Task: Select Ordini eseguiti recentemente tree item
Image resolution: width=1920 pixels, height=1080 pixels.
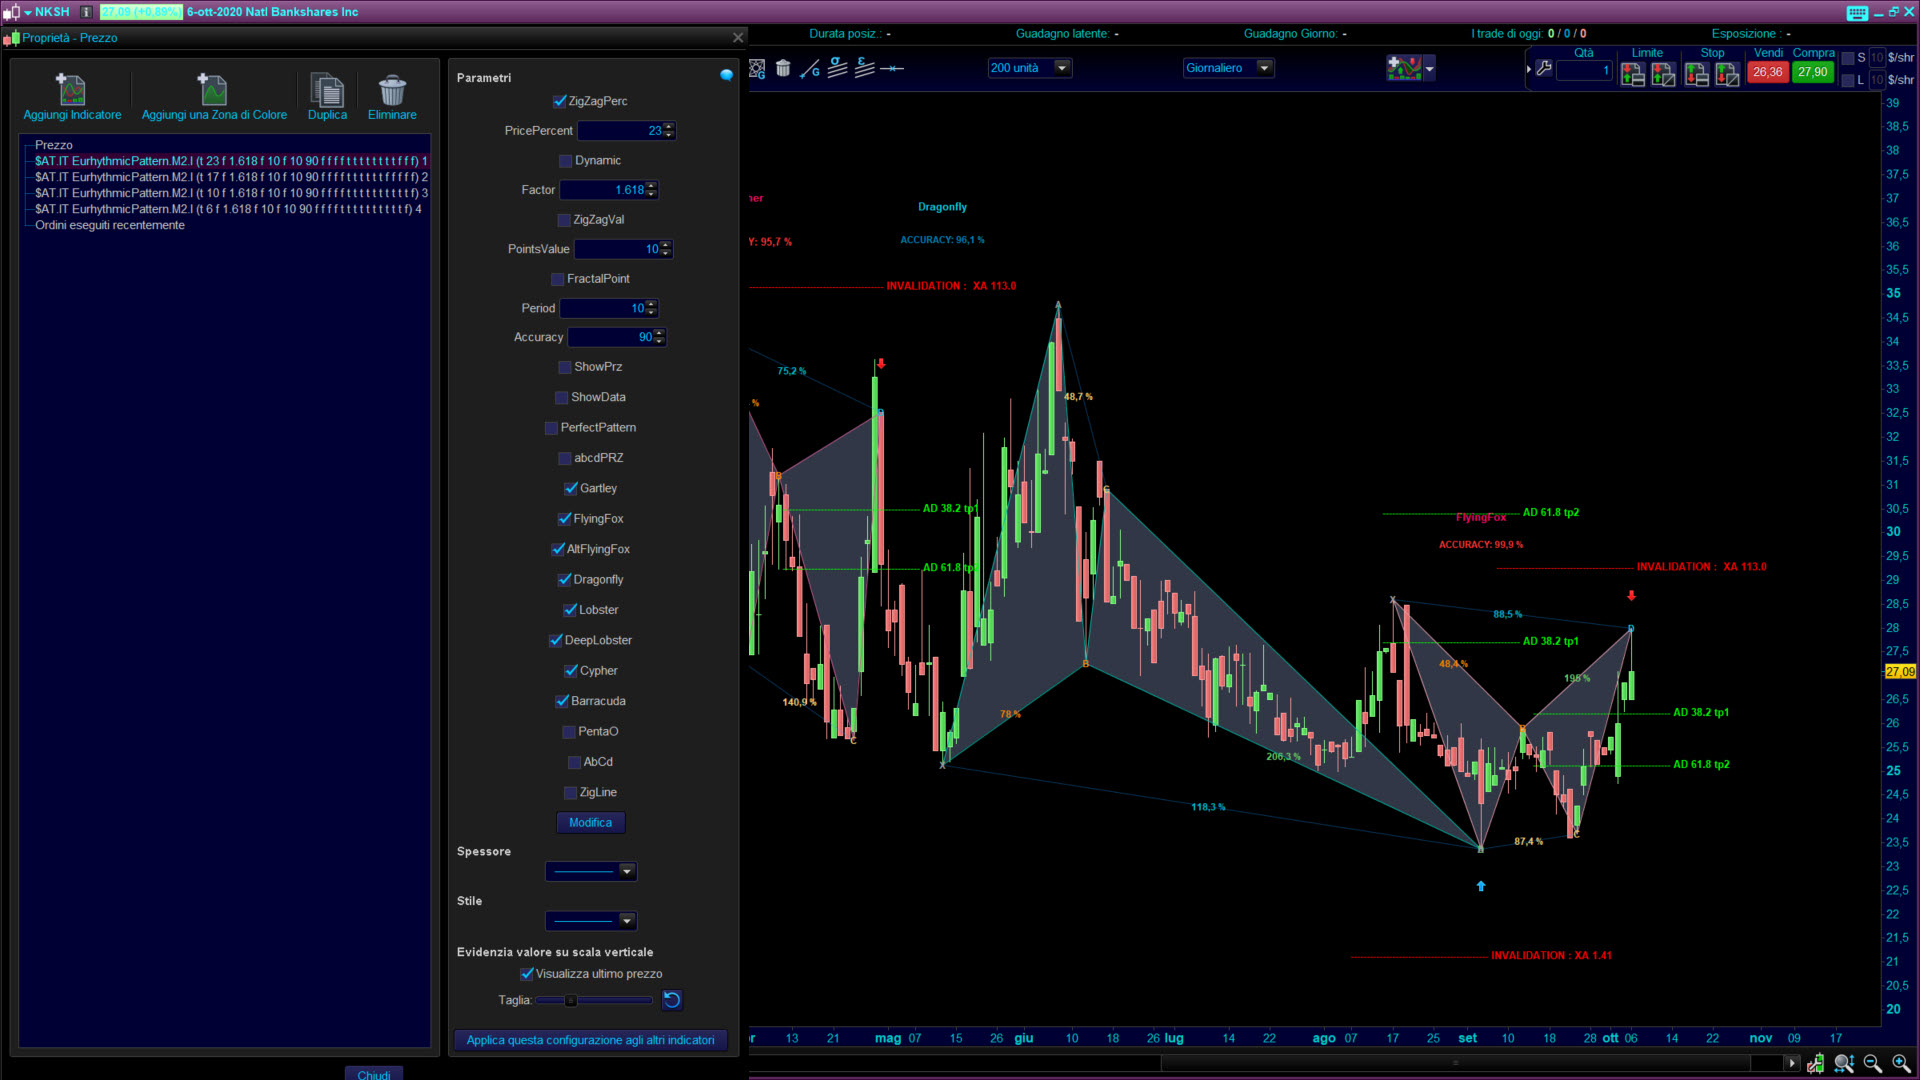Action: [x=110, y=225]
